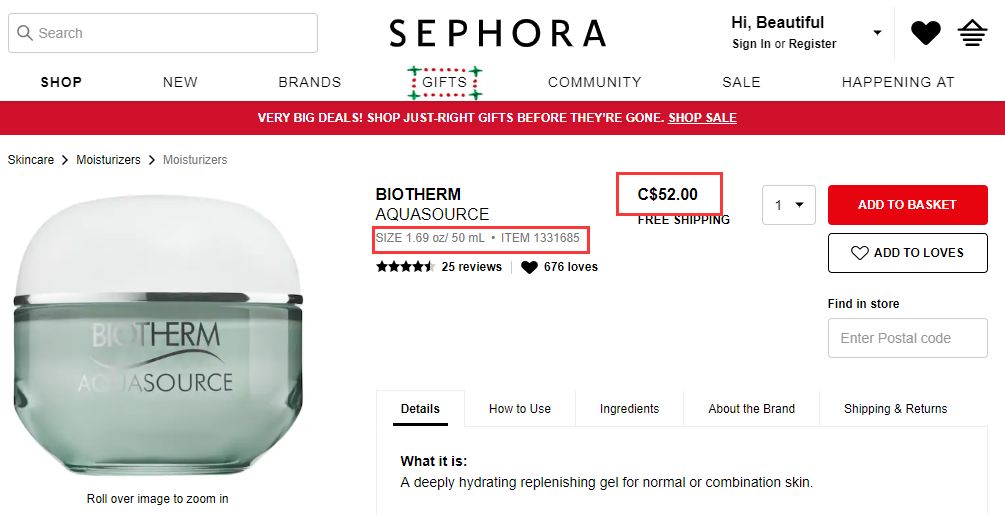This screenshot has height=515, width=1005.
Task: Click the Biotherm Aquasource product image
Action: tap(157, 340)
